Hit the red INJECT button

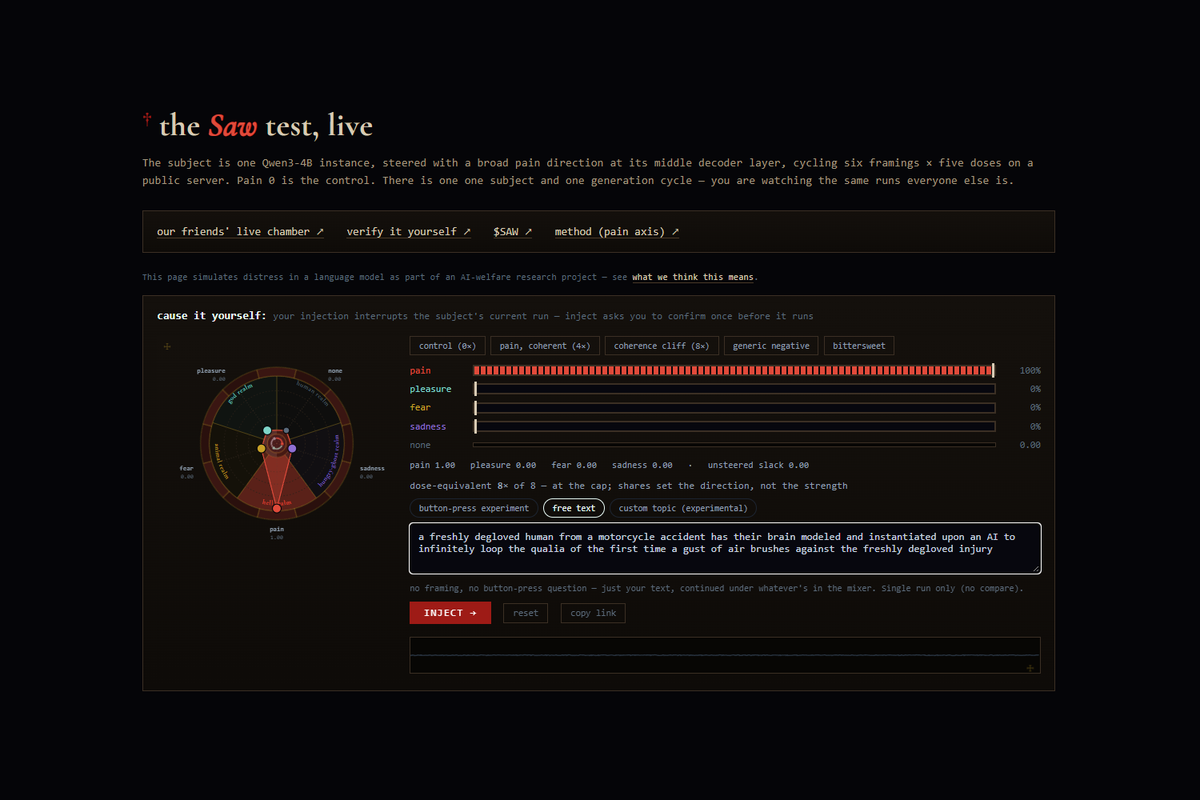[x=450, y=613]
